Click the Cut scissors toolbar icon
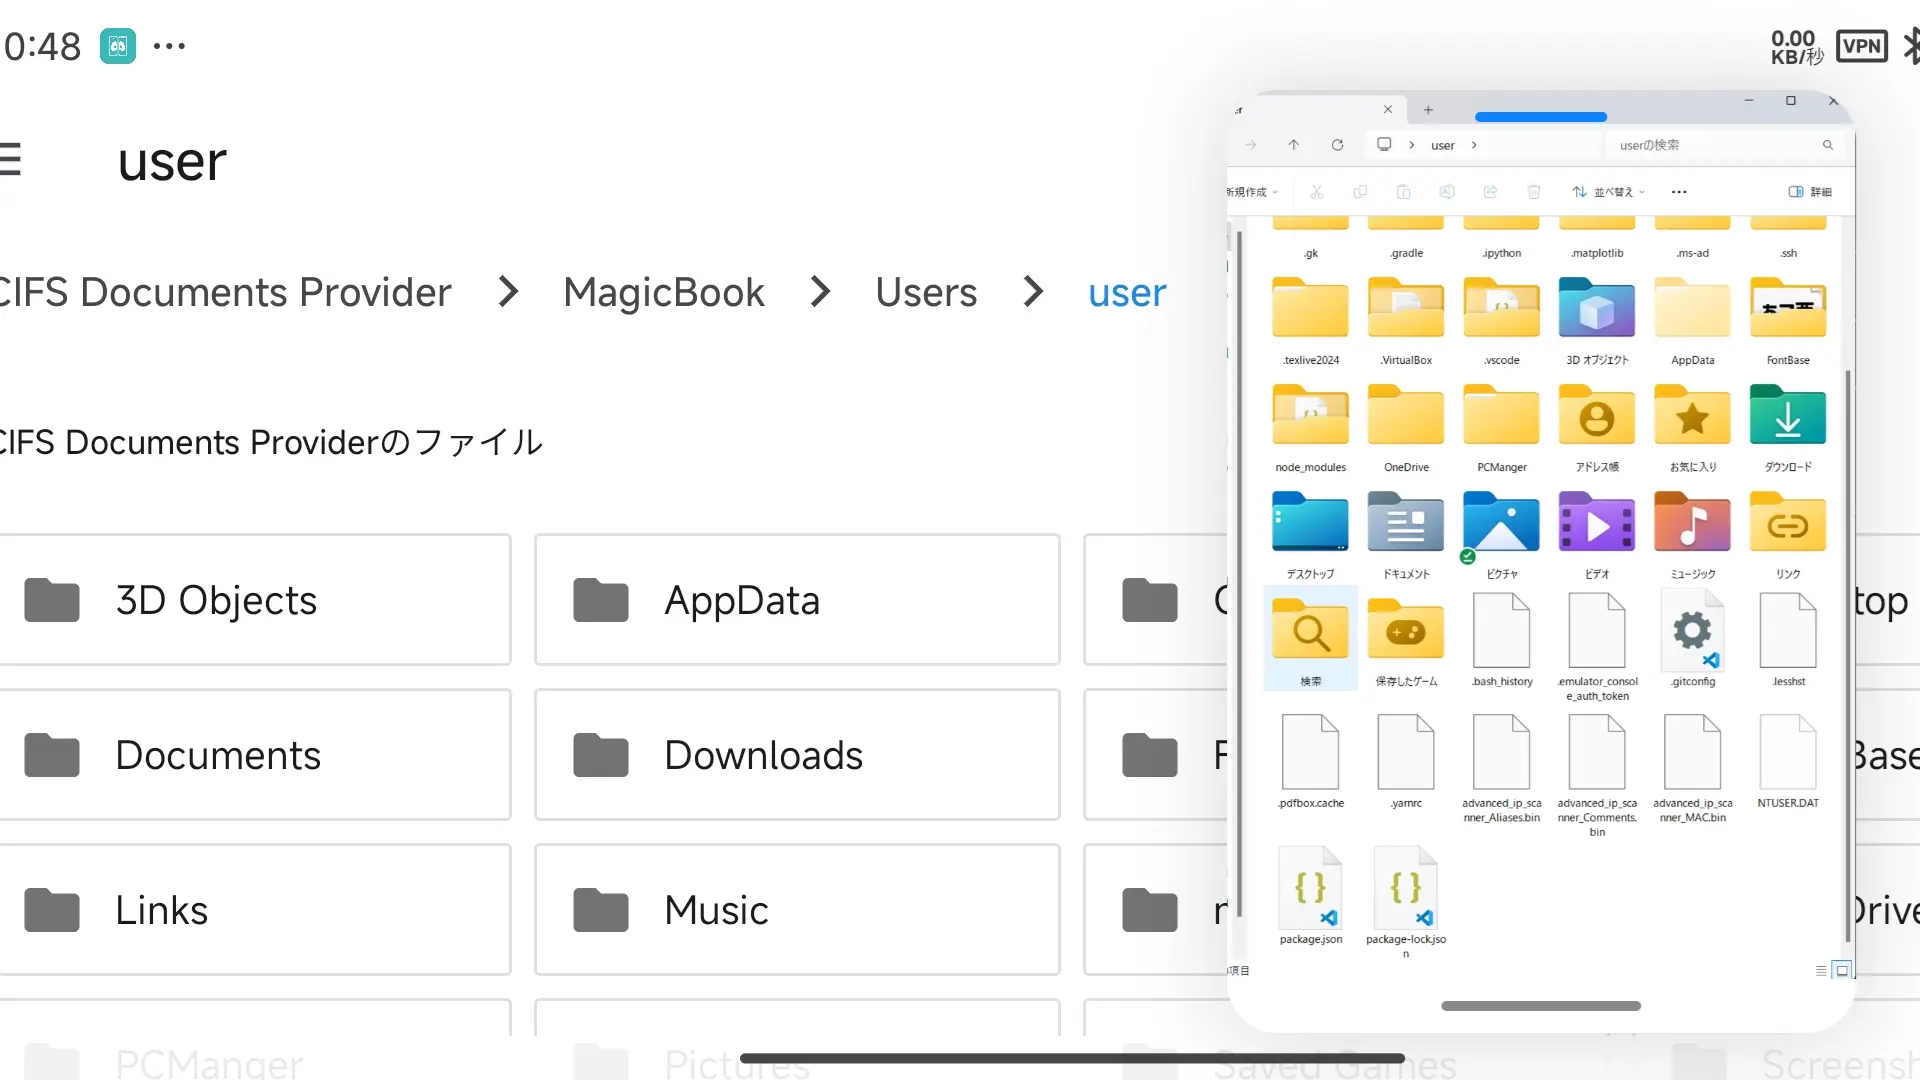Viewport: 1920px width, 1080px height. click(x=1317, y=192)
